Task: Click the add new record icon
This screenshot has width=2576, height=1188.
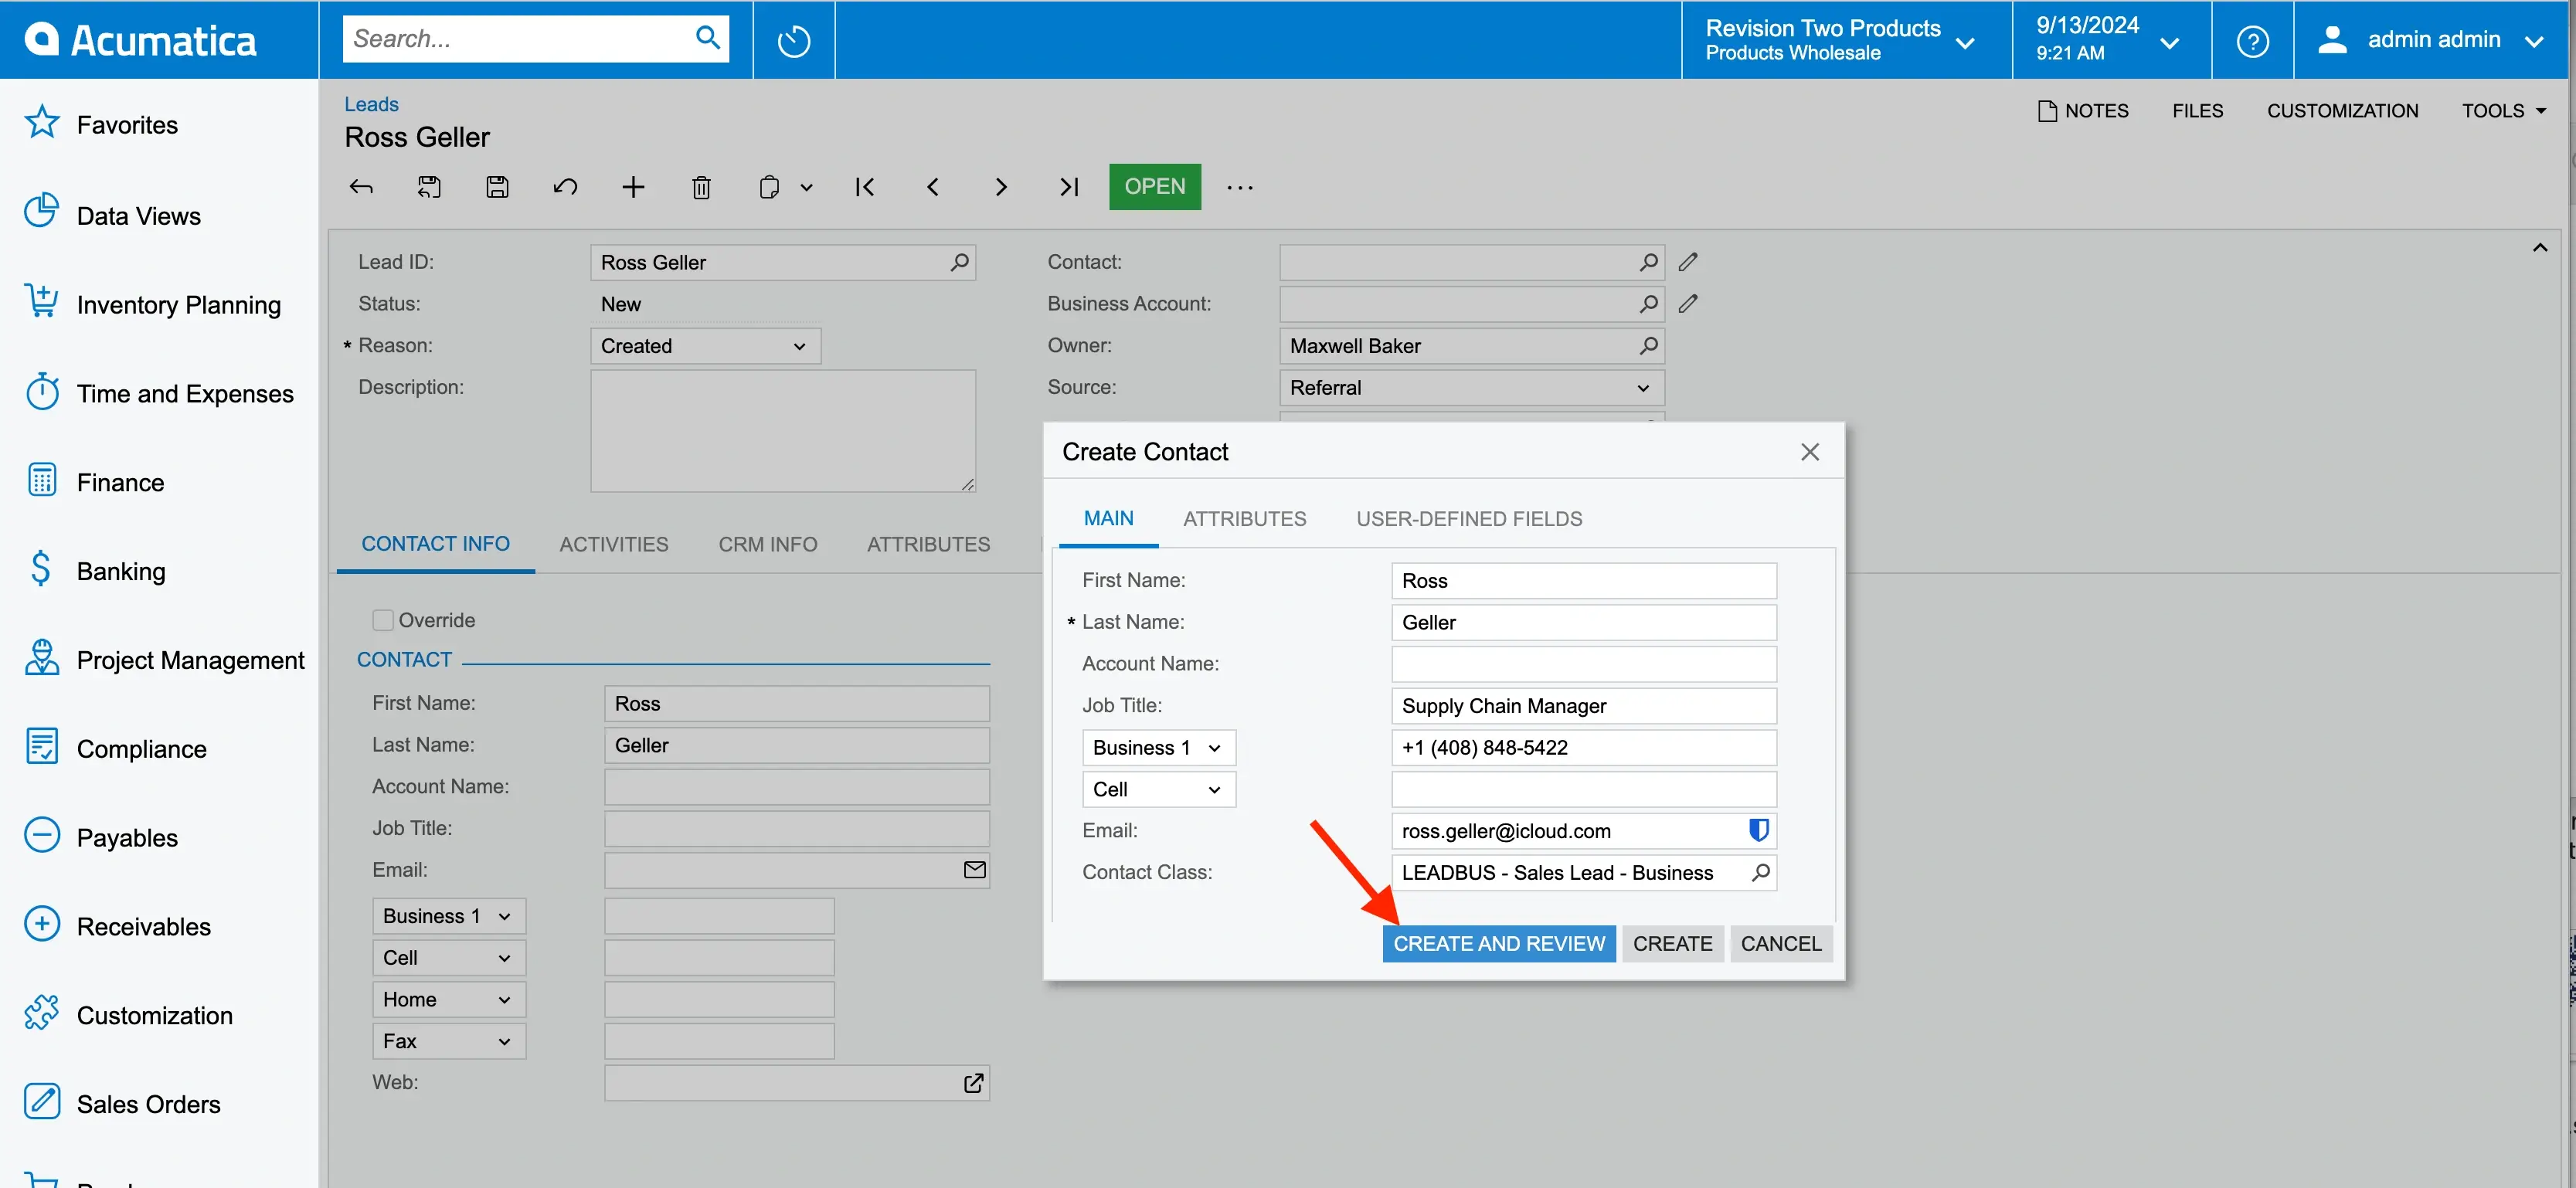Action: pos(633,185)
